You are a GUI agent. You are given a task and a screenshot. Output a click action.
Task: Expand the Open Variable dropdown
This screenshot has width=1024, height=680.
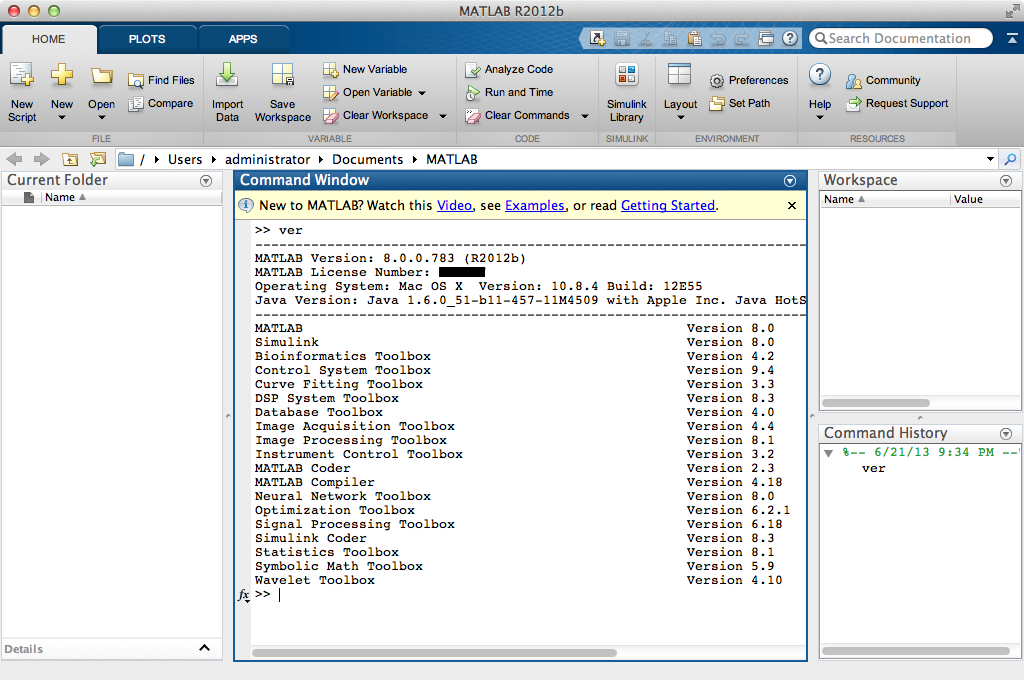click(422, 93)
